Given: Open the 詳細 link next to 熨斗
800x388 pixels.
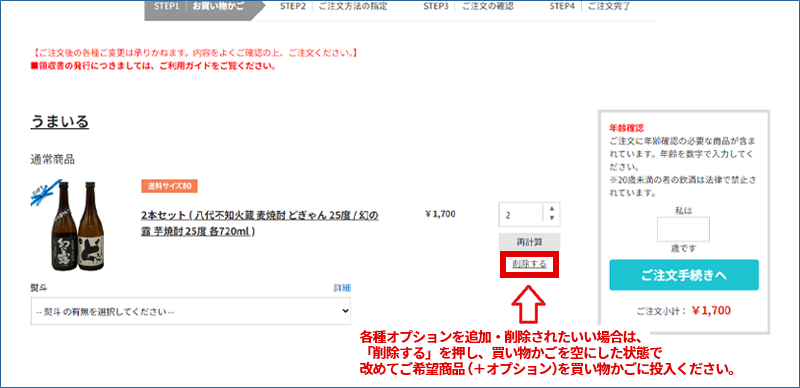Looking at the screenshot, I should click(342, 288).
